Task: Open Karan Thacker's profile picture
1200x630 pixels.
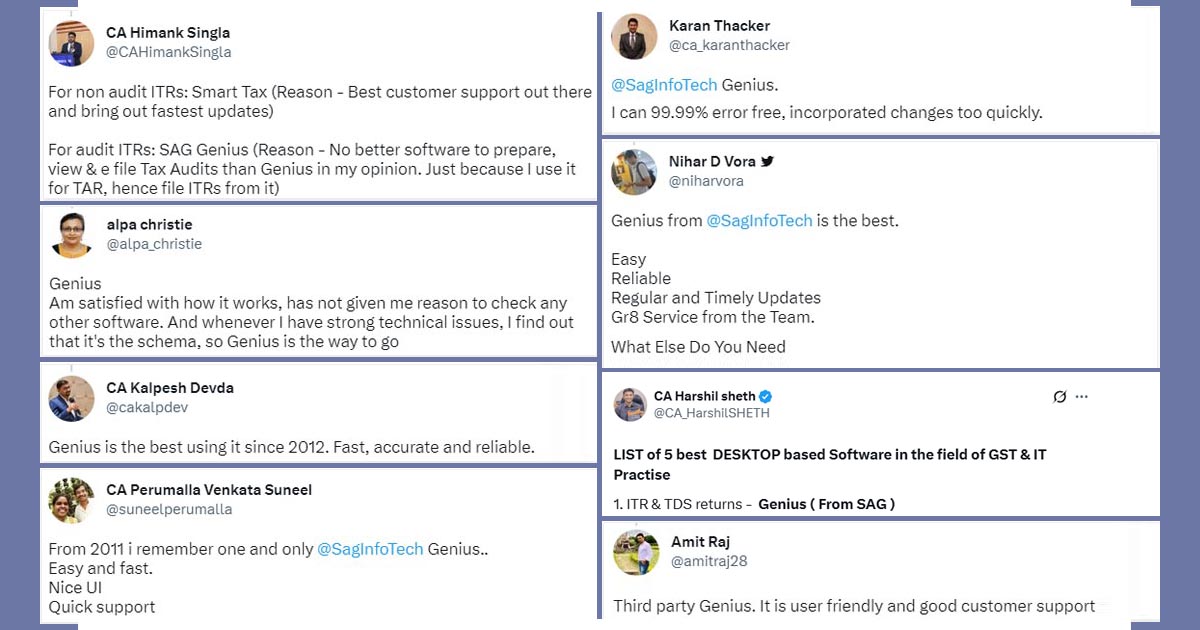Action: point(634,35)
